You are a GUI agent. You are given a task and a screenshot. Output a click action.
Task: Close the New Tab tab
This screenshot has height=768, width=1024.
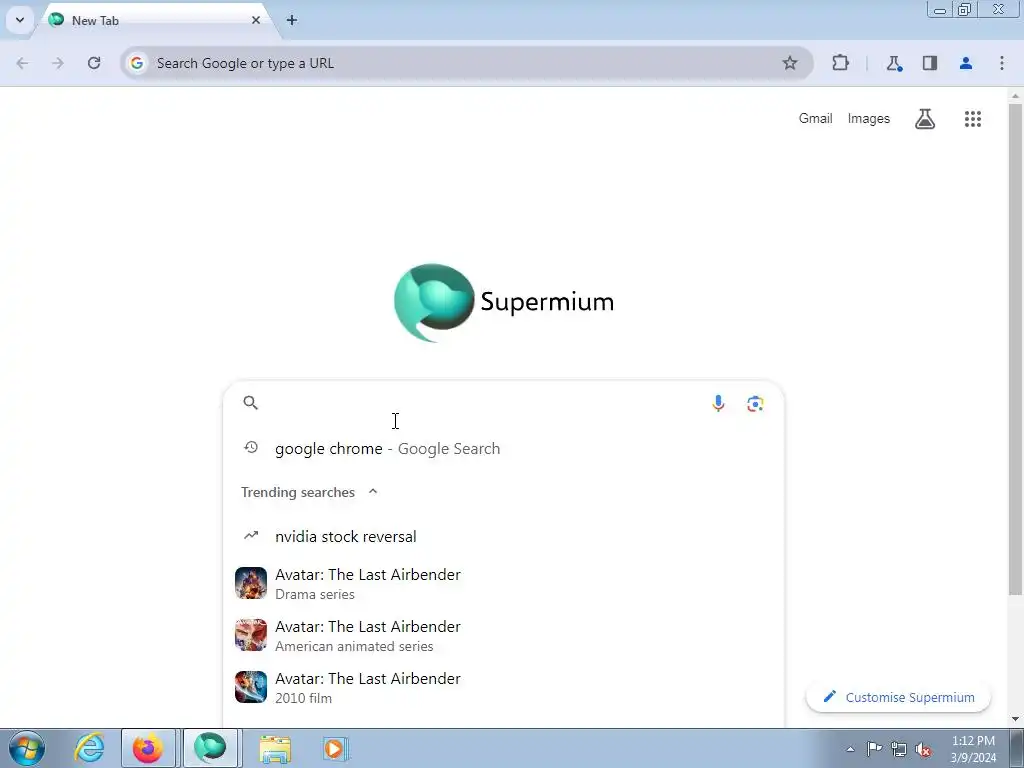point(256,20)
